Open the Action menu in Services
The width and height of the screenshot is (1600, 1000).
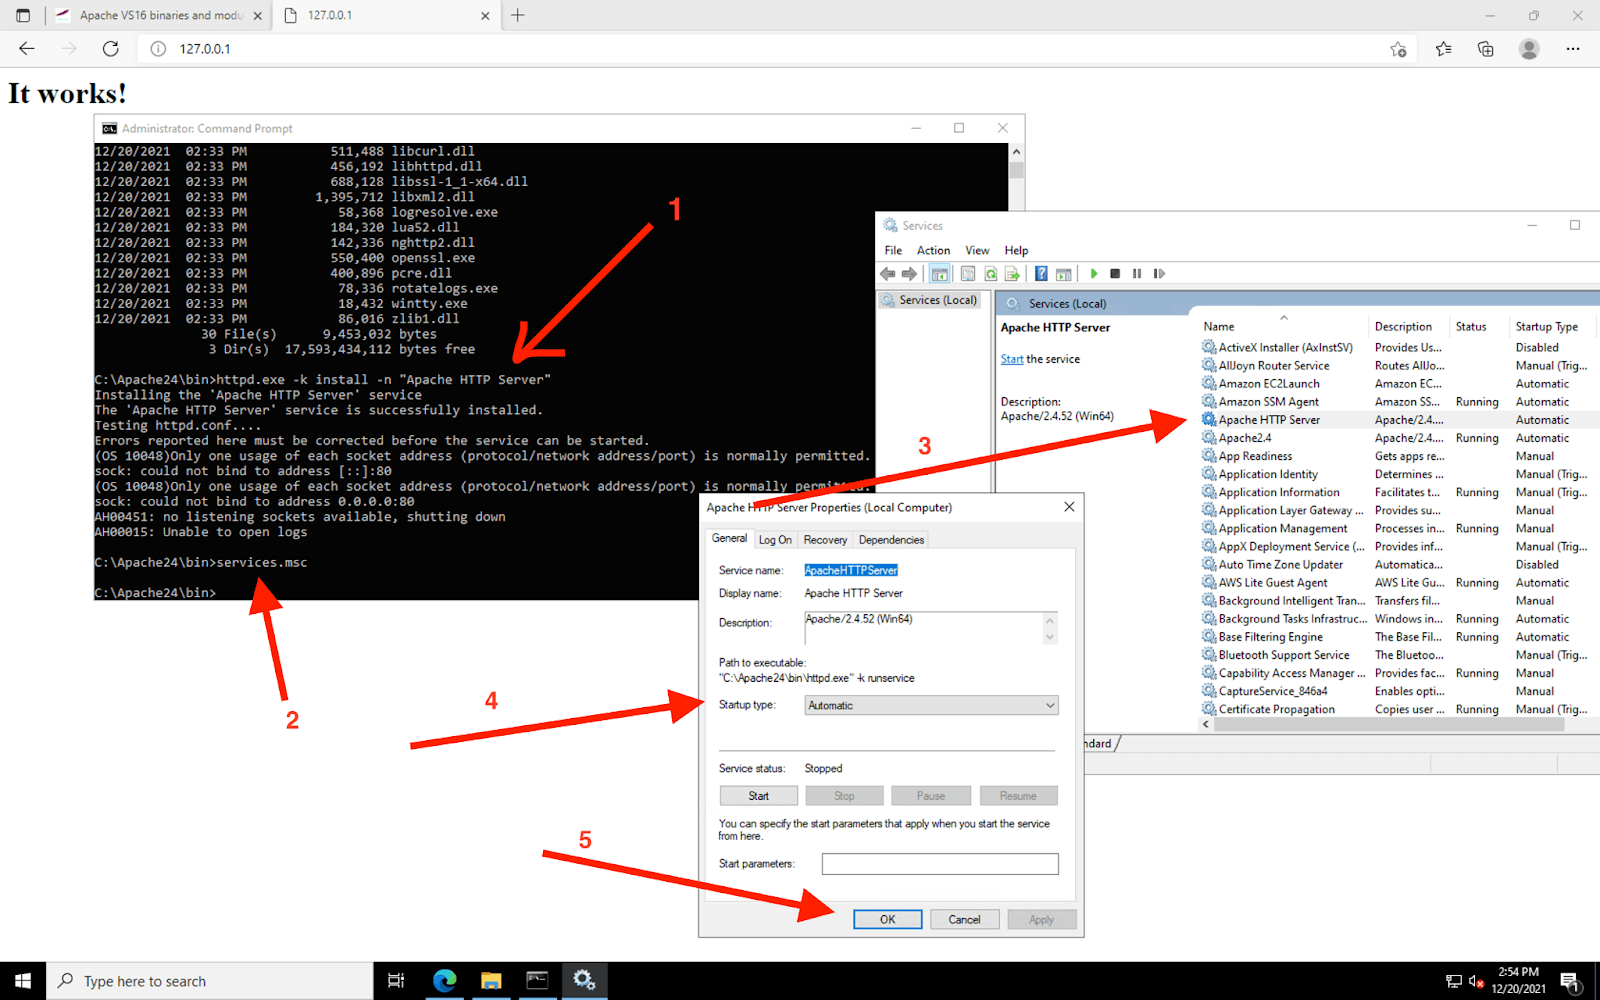pyautogui.click(x=933, y=250)
